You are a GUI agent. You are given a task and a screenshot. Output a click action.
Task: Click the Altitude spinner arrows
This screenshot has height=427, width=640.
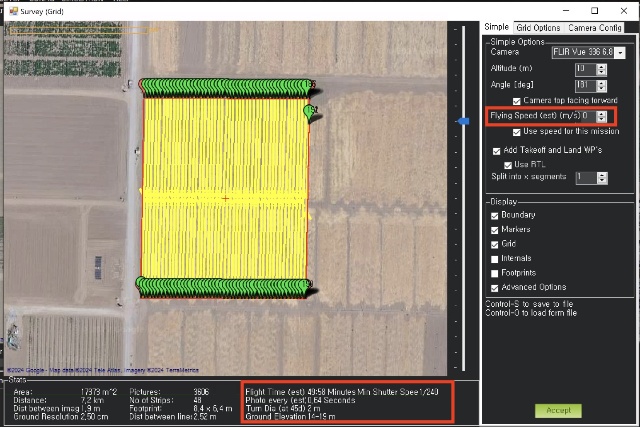(x=601, y=68)
